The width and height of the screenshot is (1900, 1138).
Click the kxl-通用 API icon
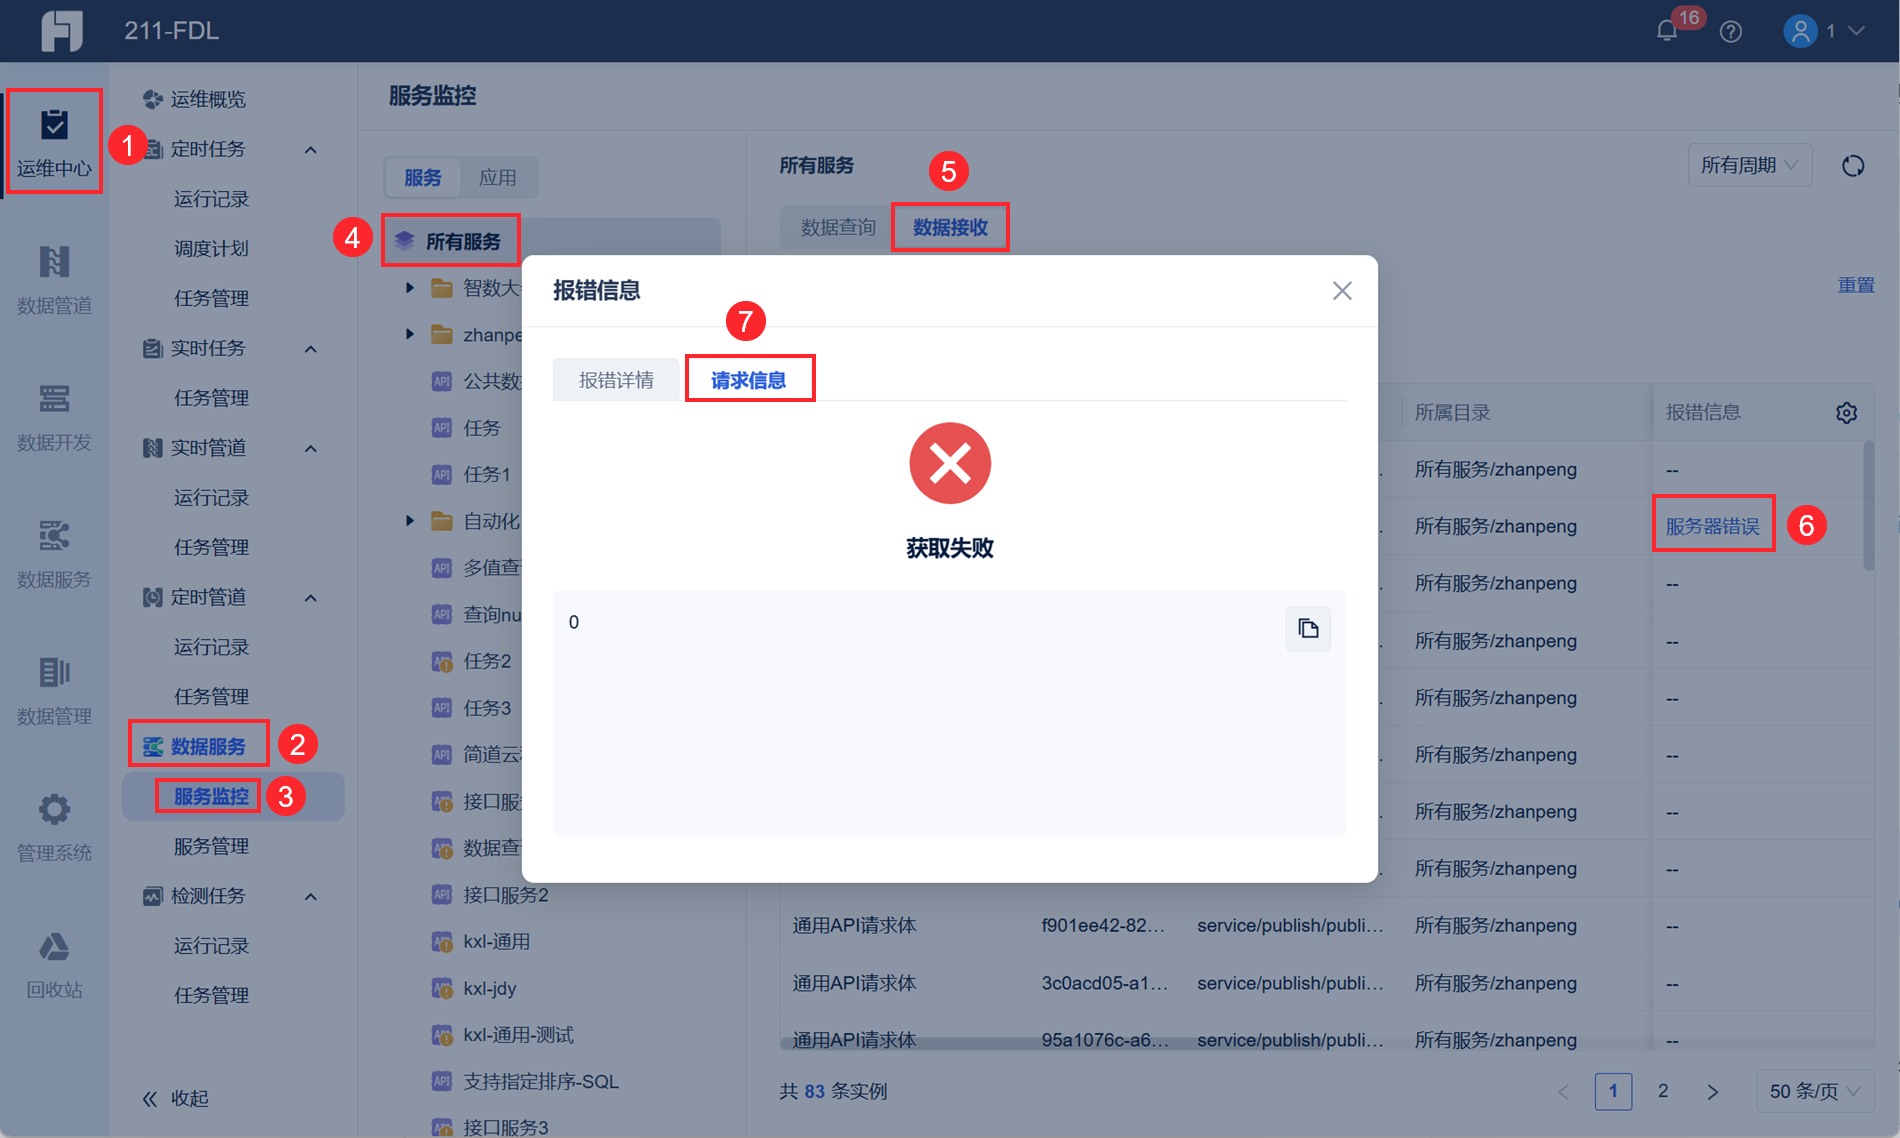441,941
